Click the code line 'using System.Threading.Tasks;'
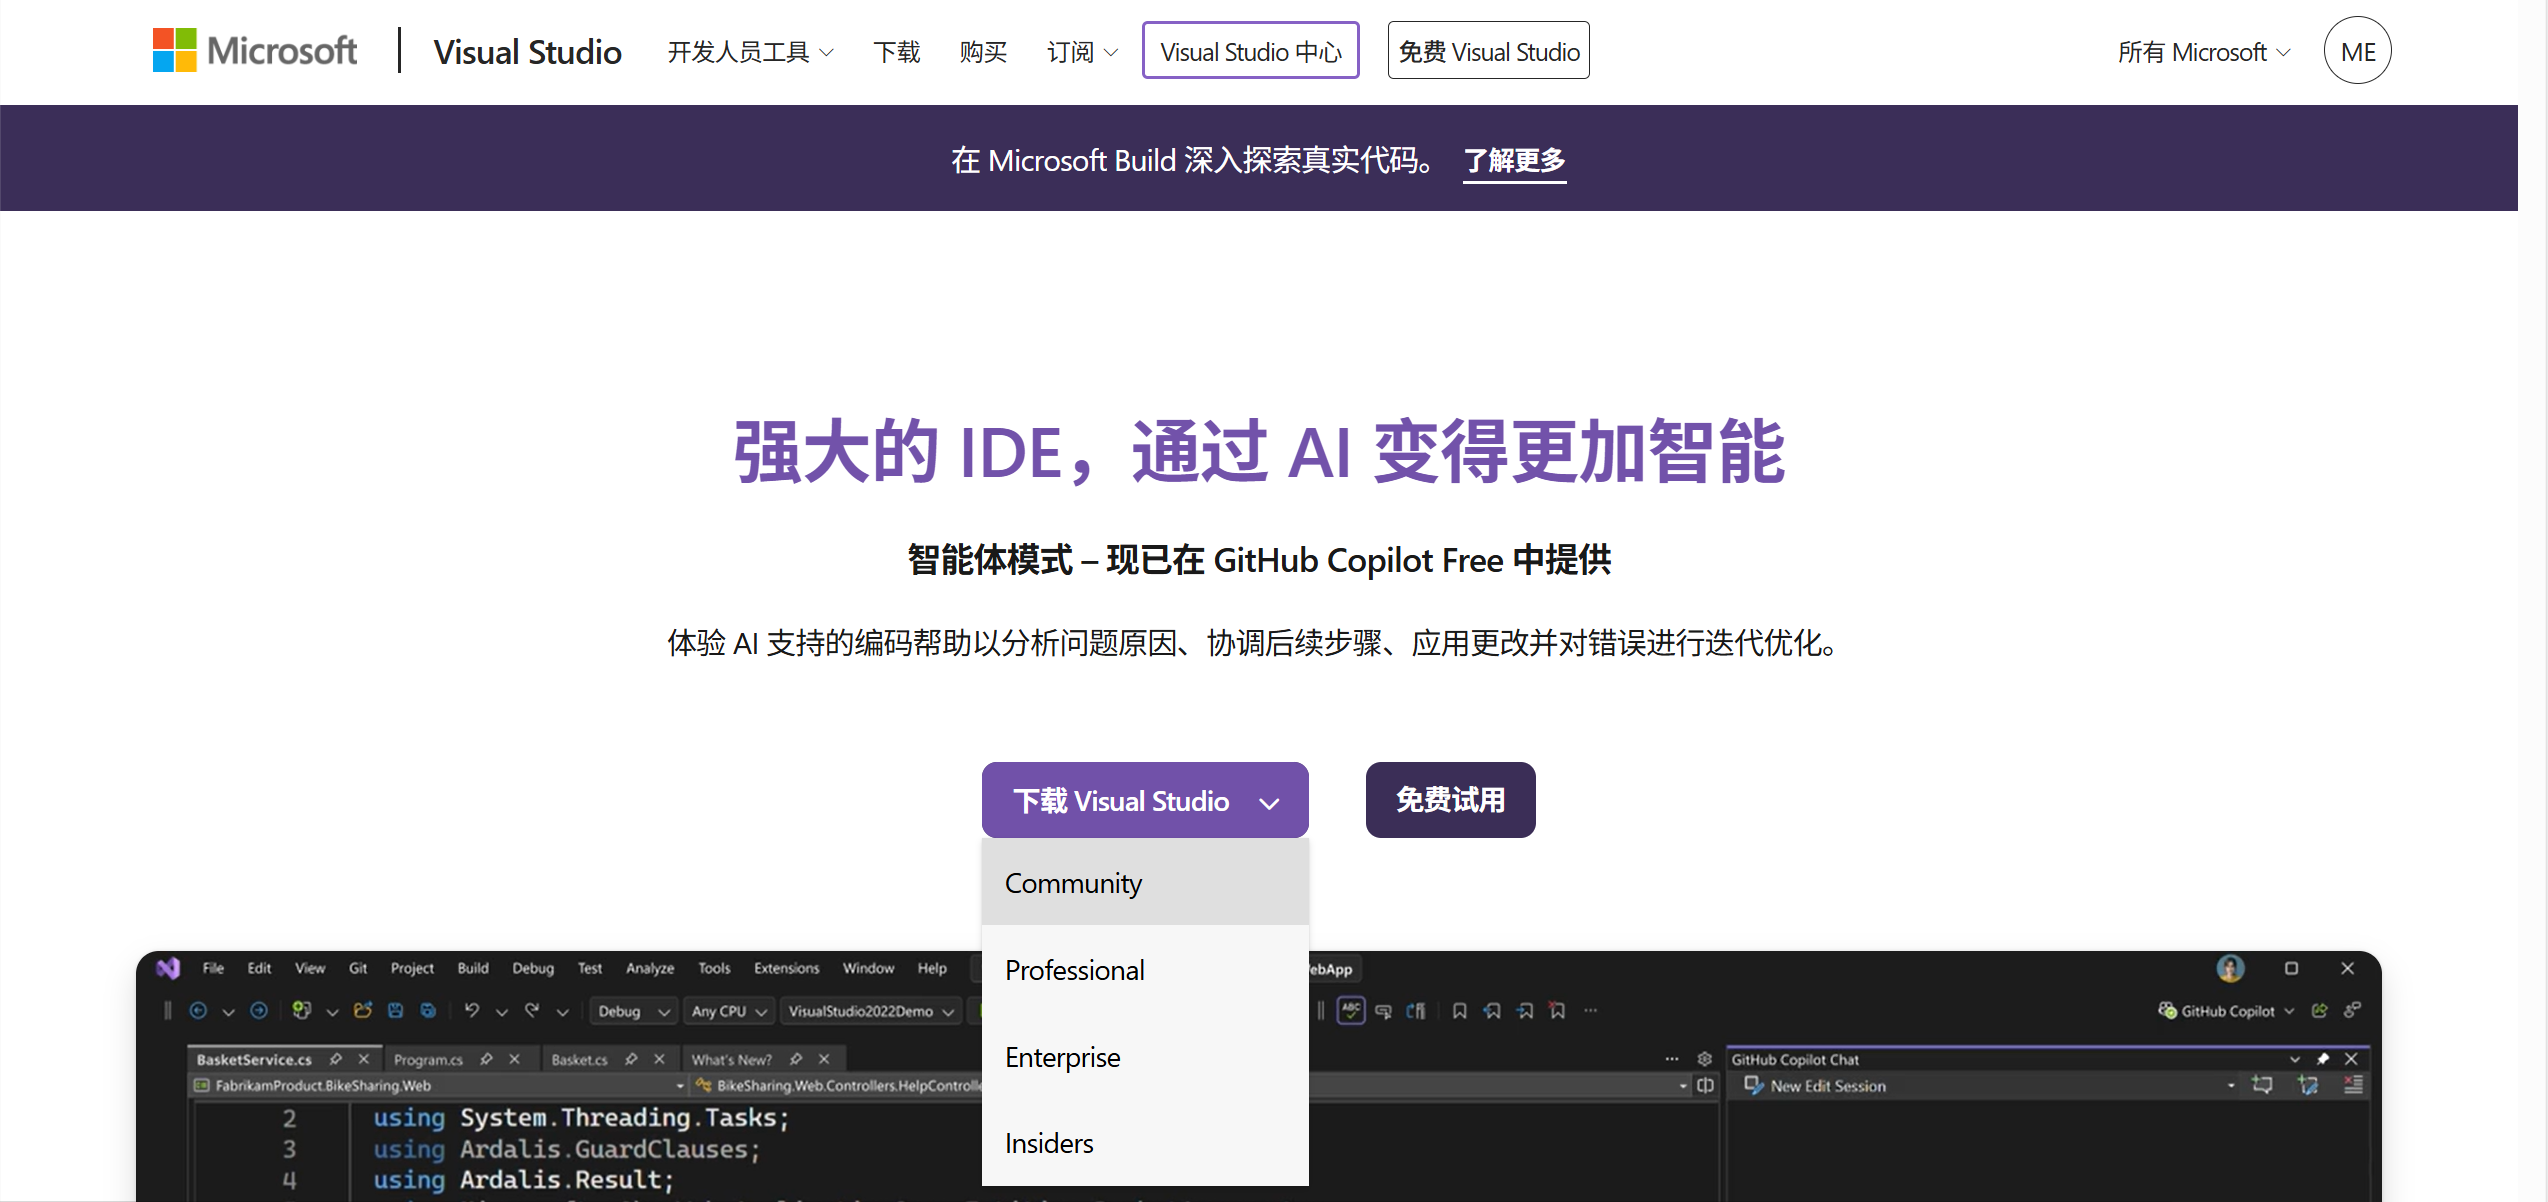Screen dimensions: 2548x1202 pos(581,1118)
